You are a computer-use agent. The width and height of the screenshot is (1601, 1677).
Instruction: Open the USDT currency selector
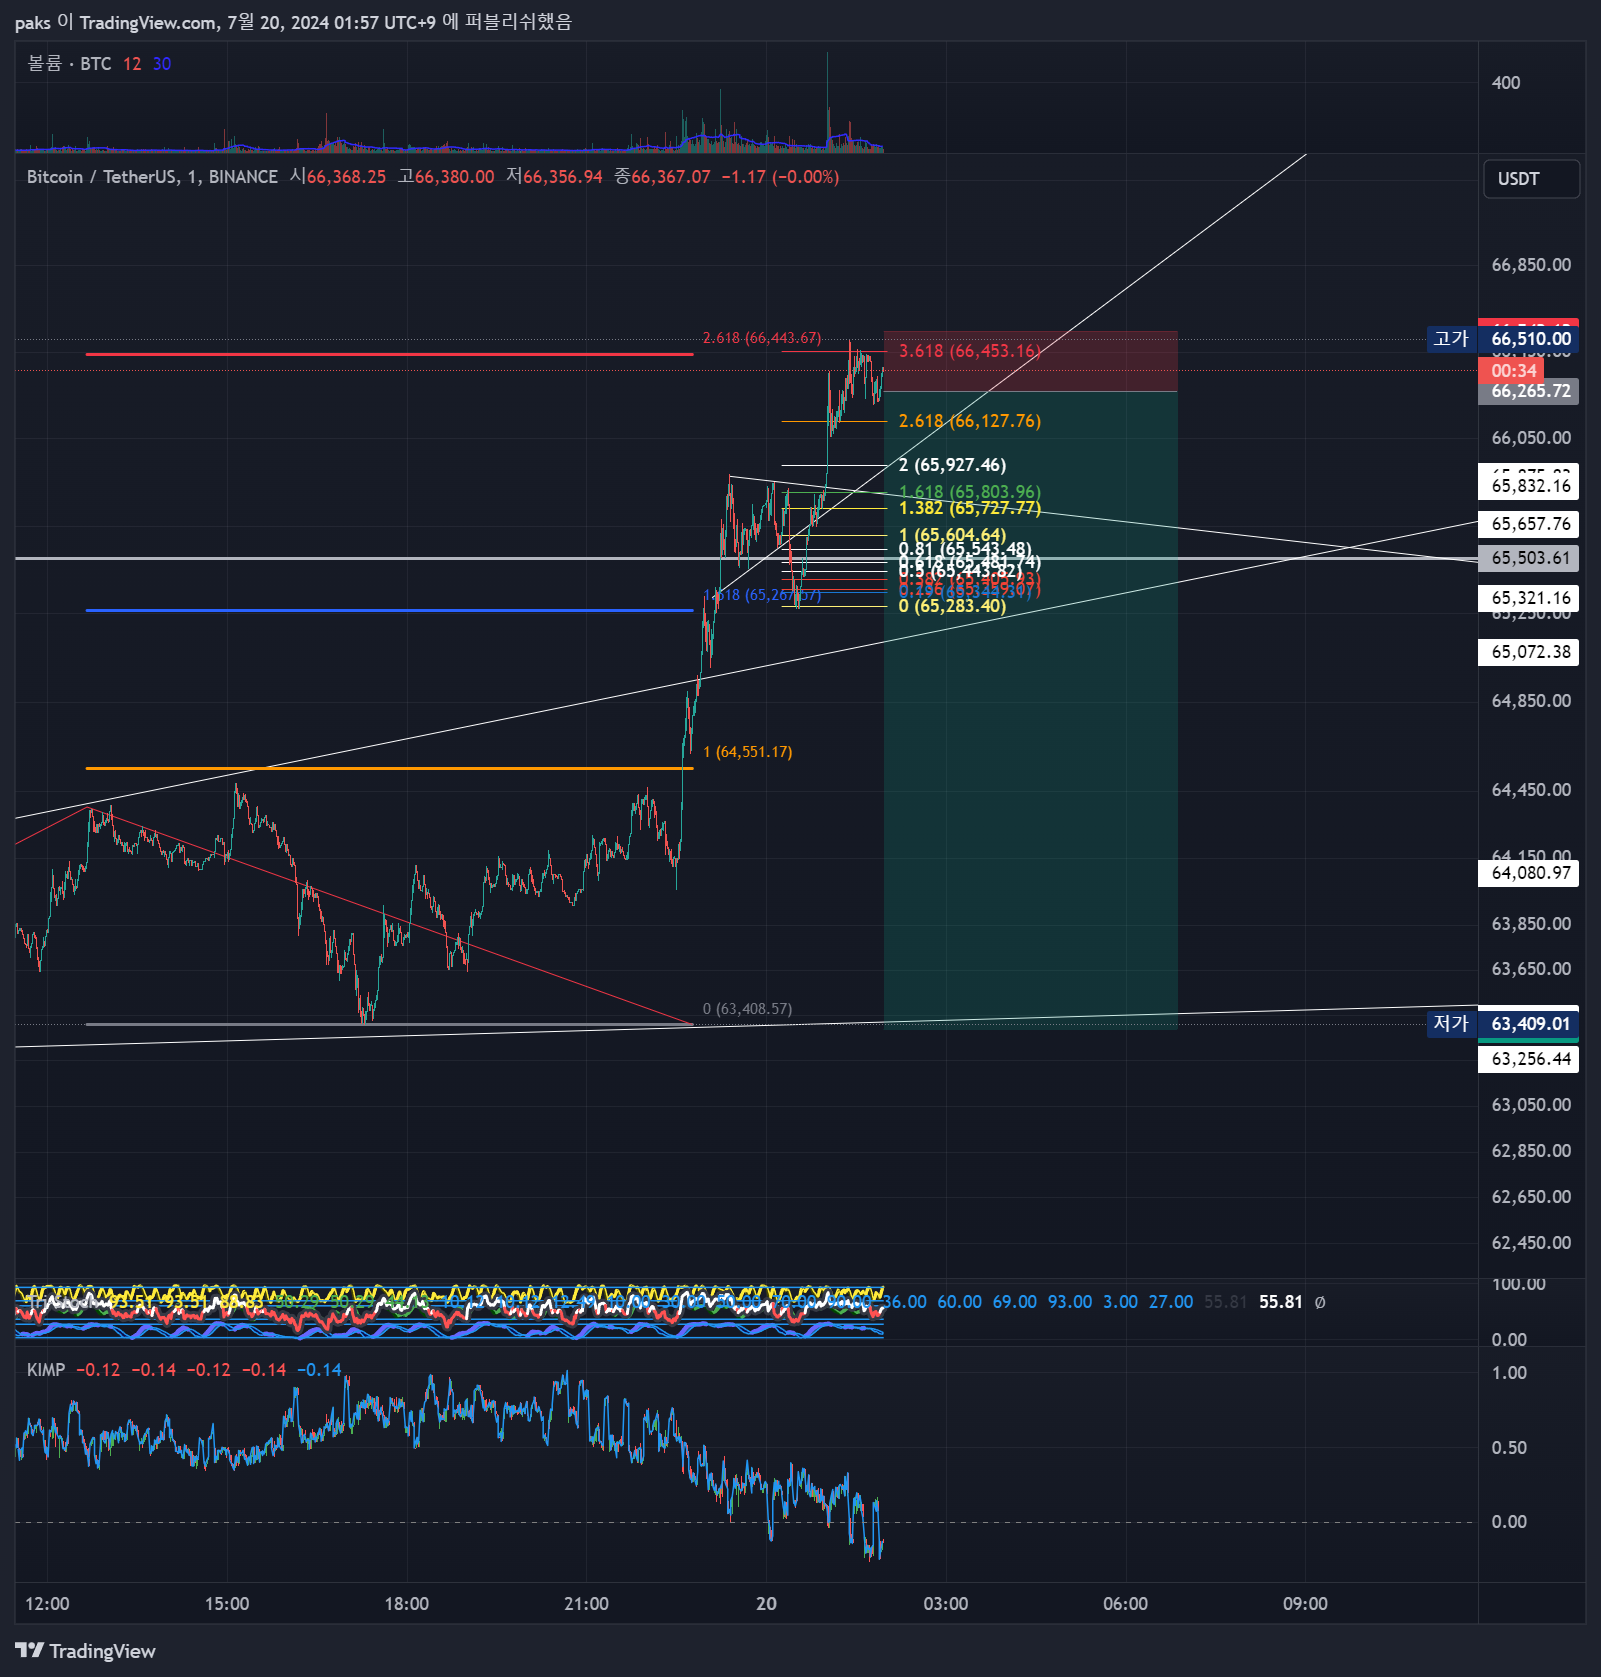tap(1531, 179)
